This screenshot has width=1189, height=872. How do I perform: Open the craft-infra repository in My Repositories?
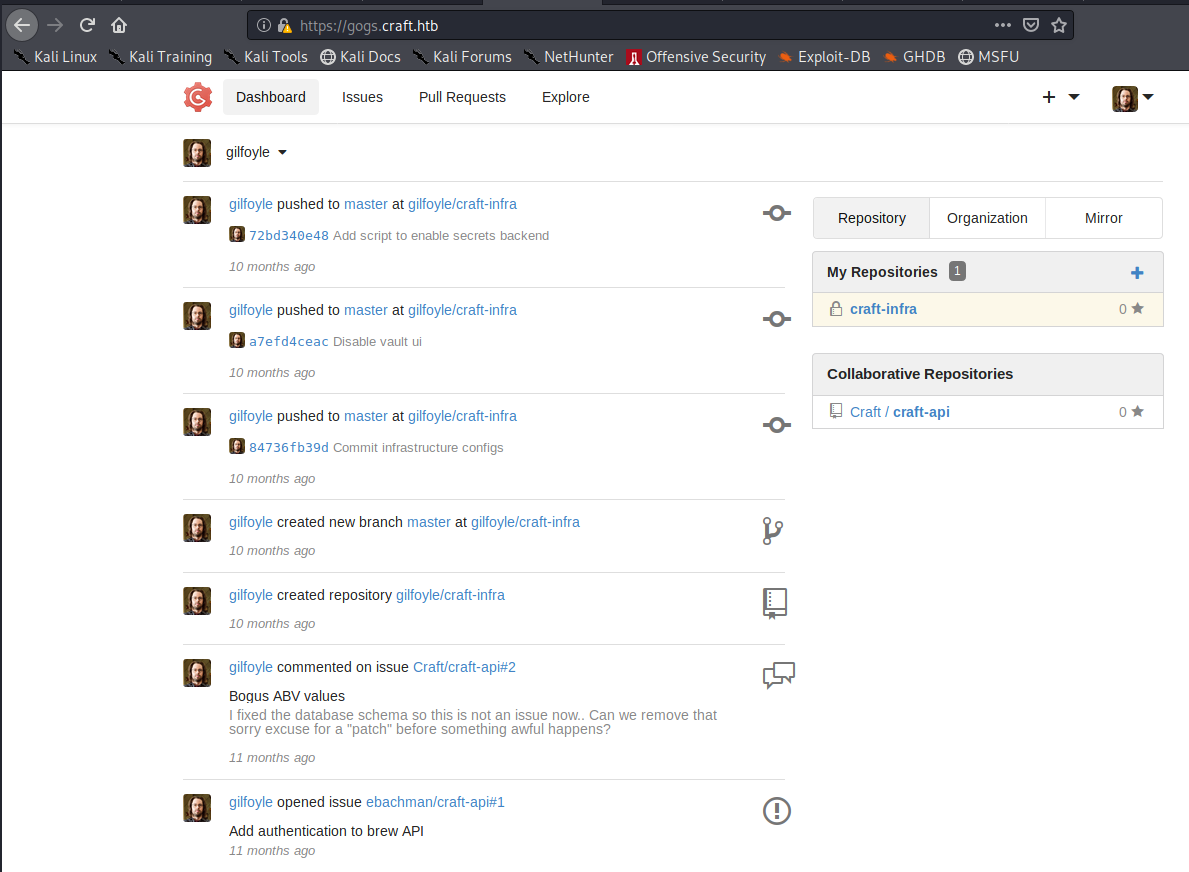pos(883,309)
